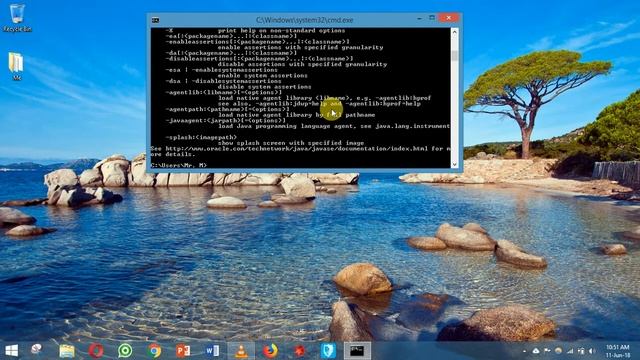The height and width of the screenshot is (360, 640).
Task: Click the cmd scrollbar up arrow
Action: (455, 31)
